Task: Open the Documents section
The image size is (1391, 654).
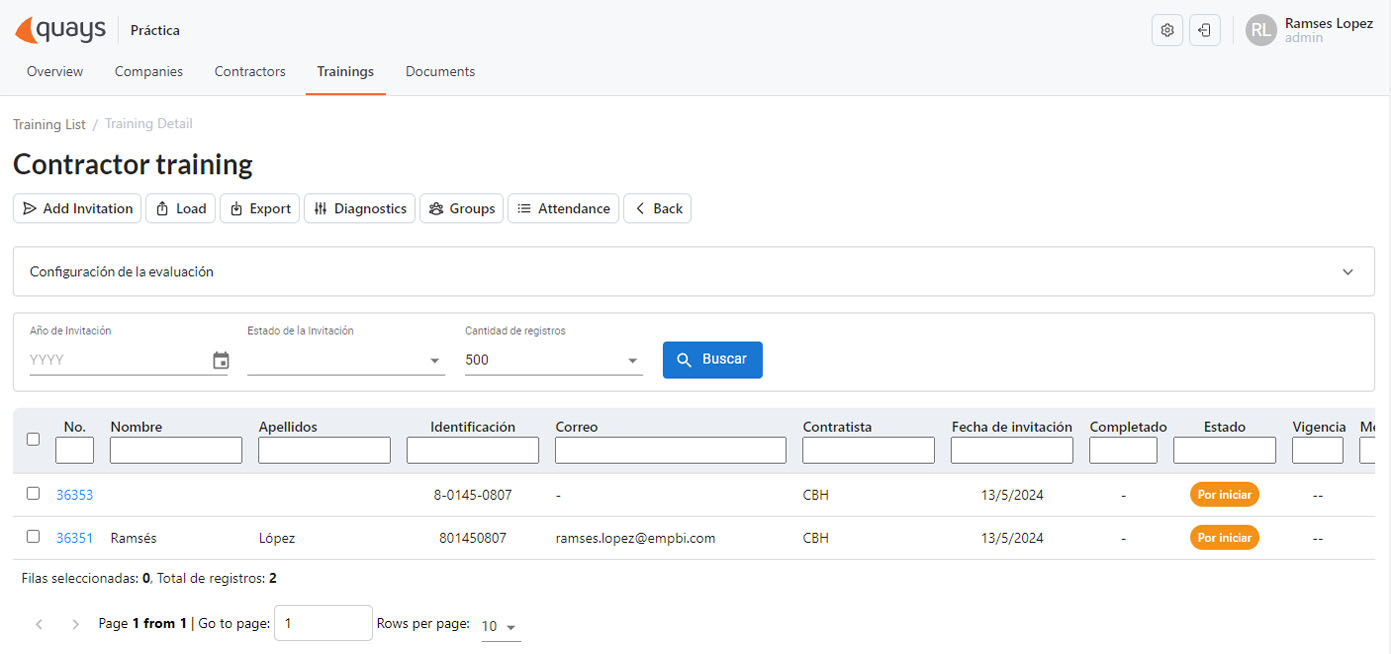Action: coord(439,71)
